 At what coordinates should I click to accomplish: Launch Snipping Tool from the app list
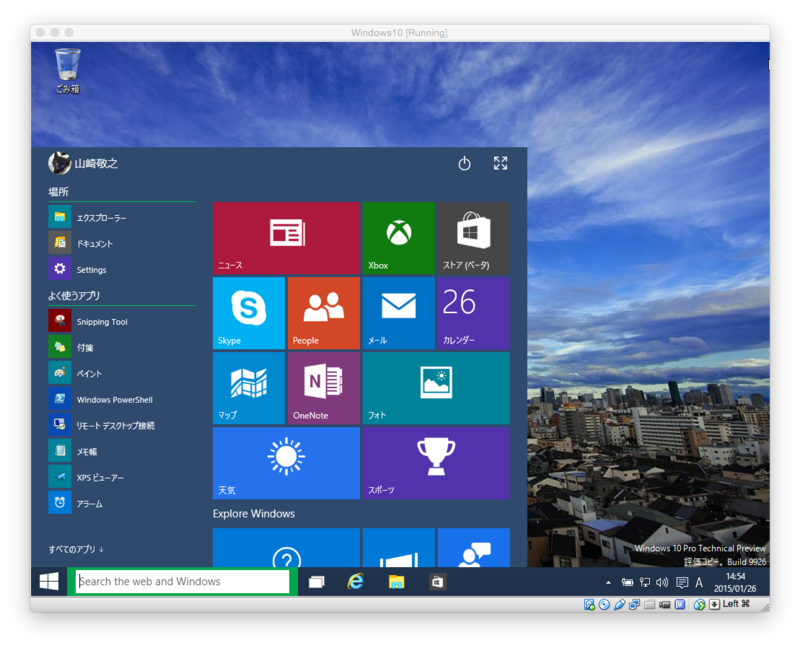coord(121,321)
